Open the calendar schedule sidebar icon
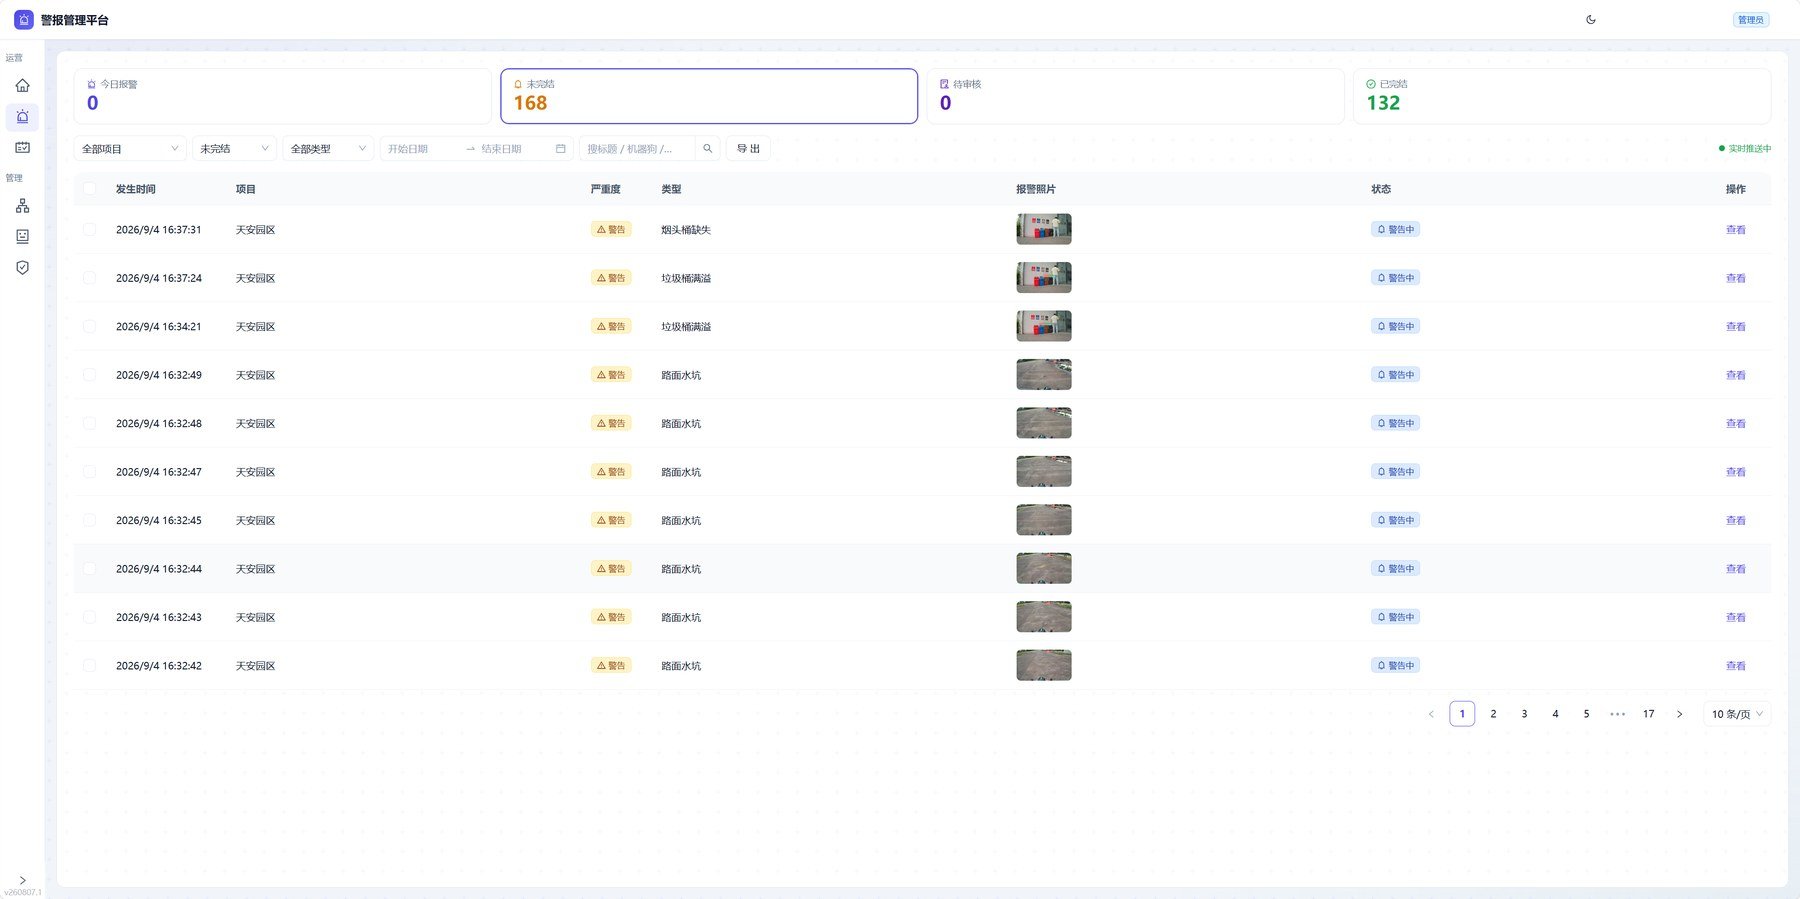Viewport: 1800px width, 899px height. [22, 147]
